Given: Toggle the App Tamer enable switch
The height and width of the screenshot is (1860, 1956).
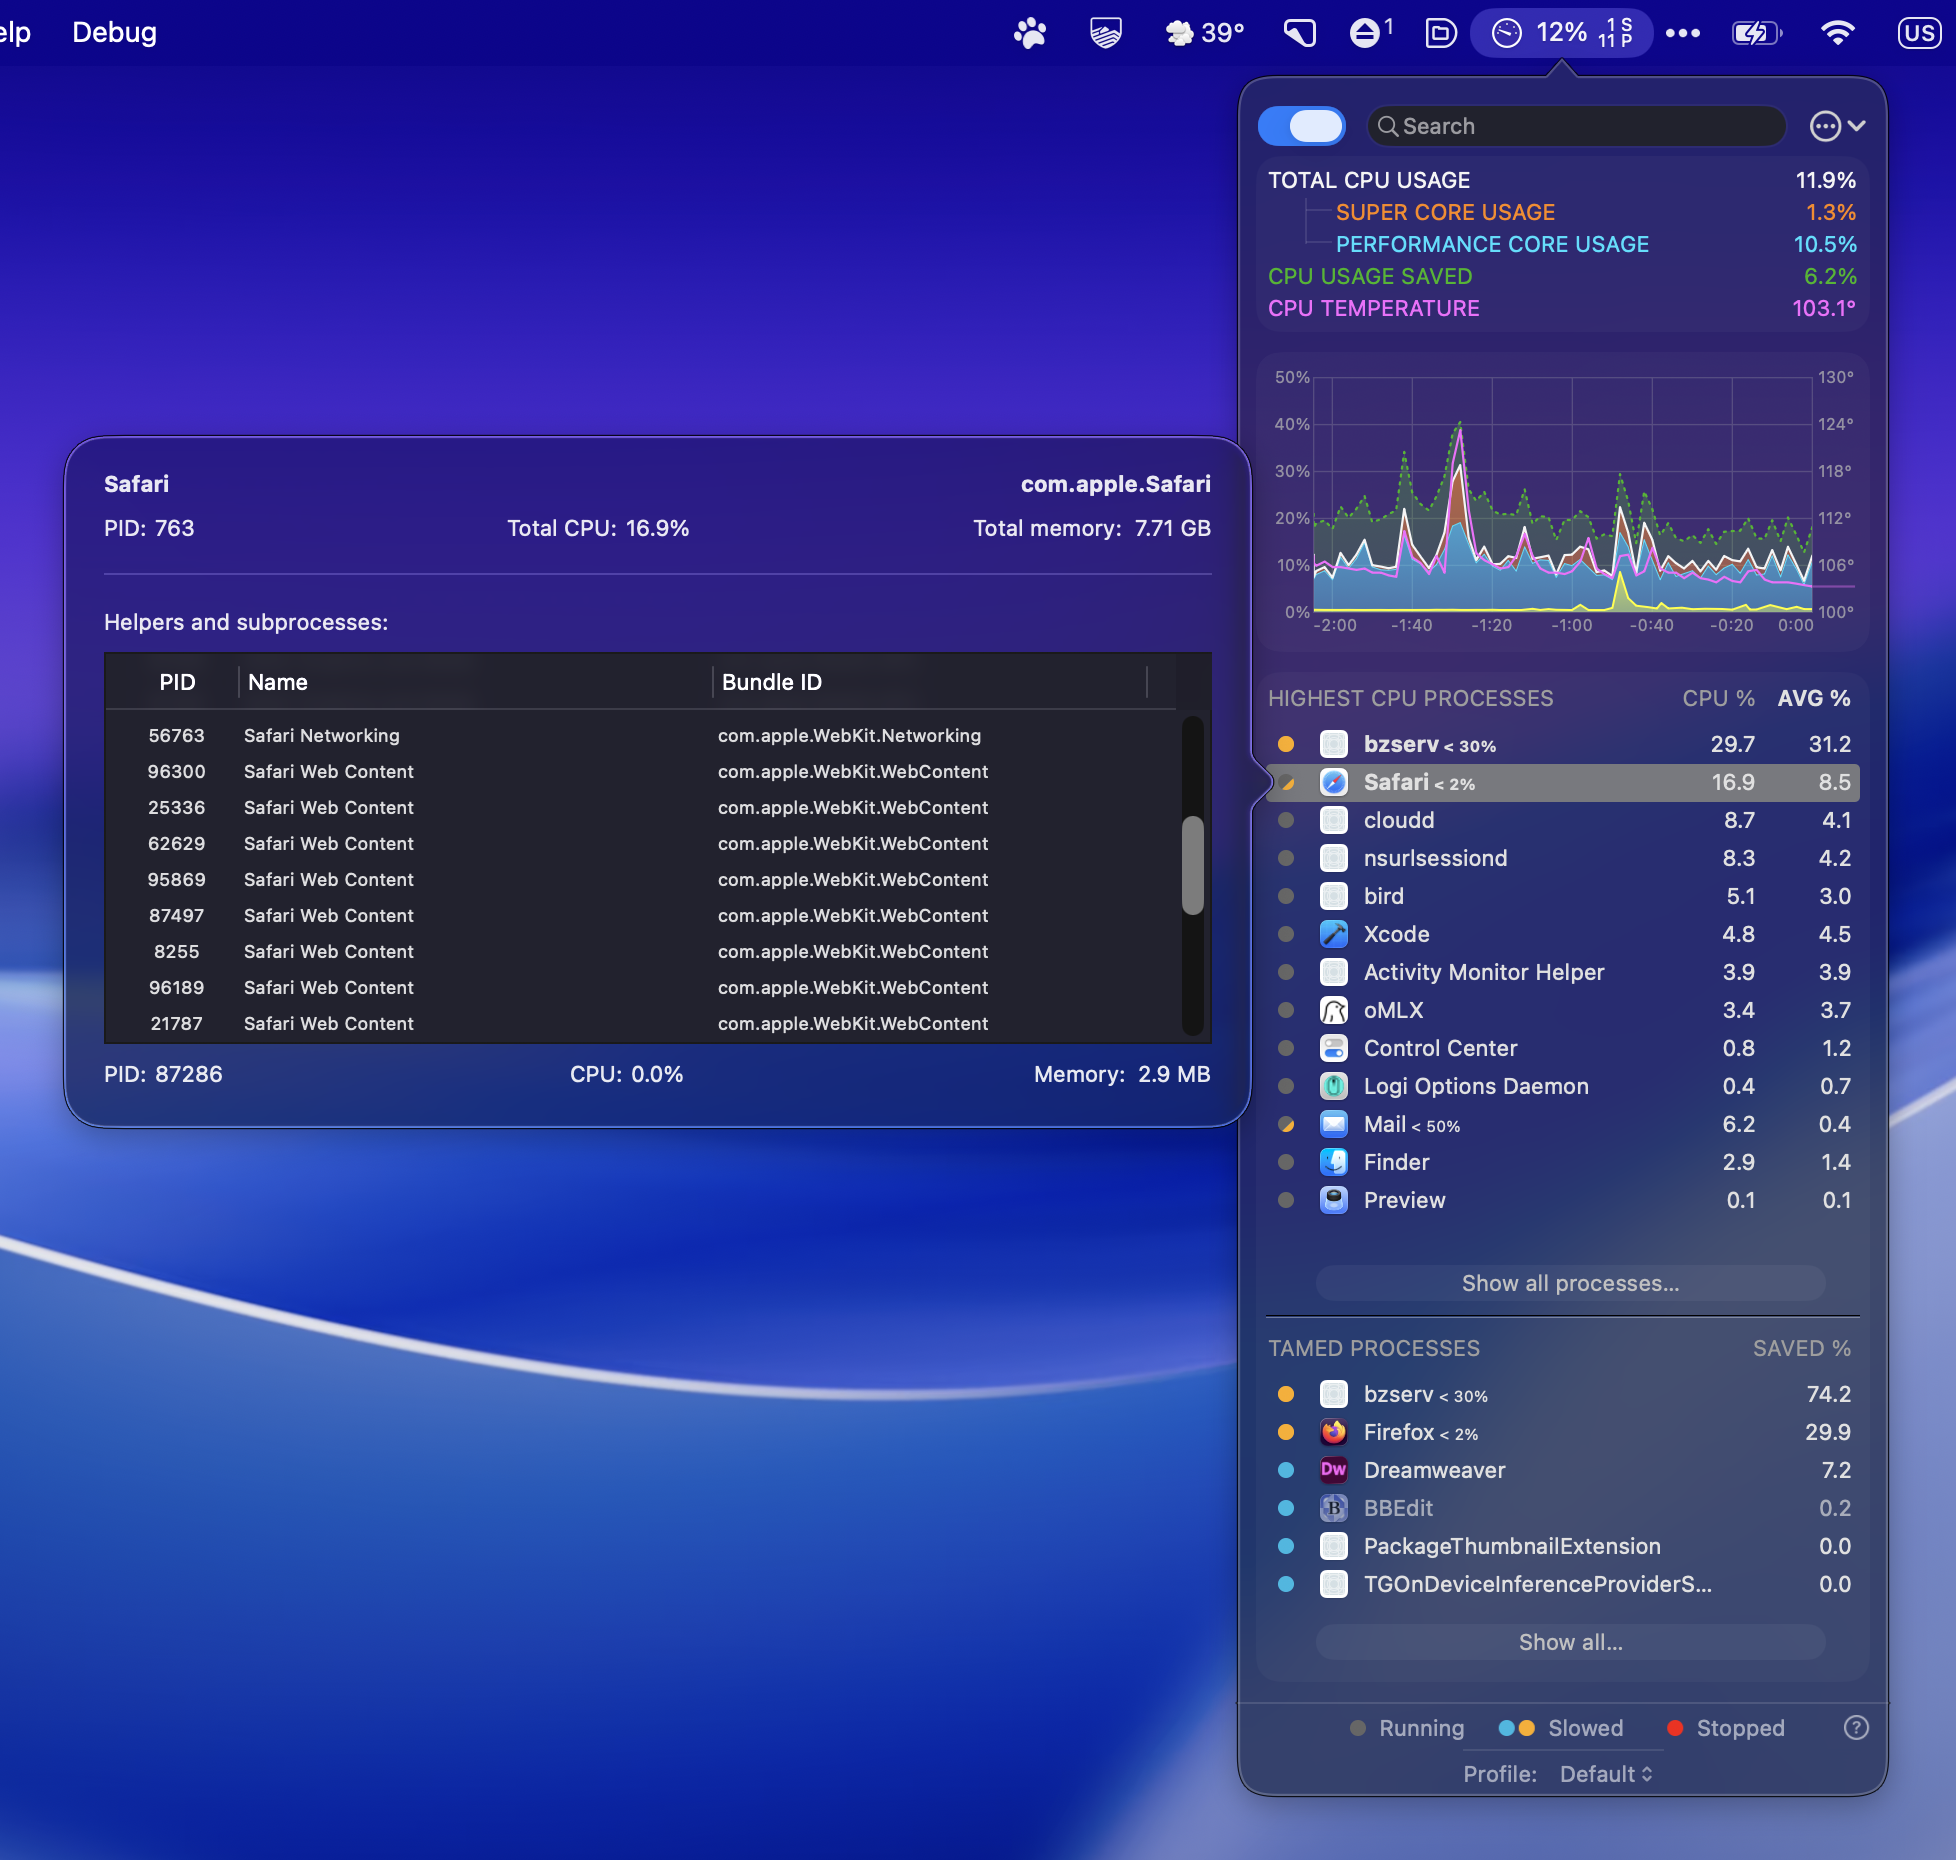Looking at the screenshot, I should point(1301,126).
